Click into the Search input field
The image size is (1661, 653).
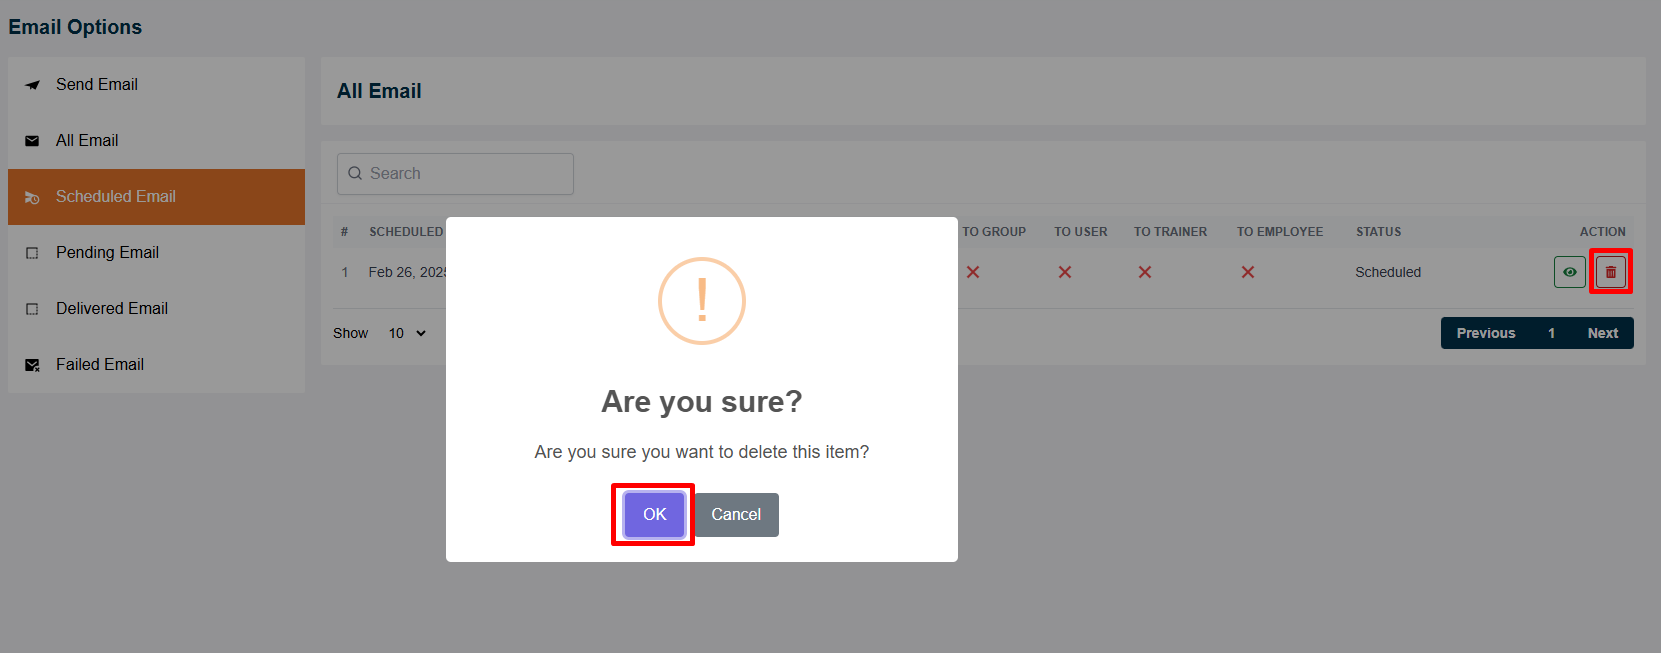467,174
